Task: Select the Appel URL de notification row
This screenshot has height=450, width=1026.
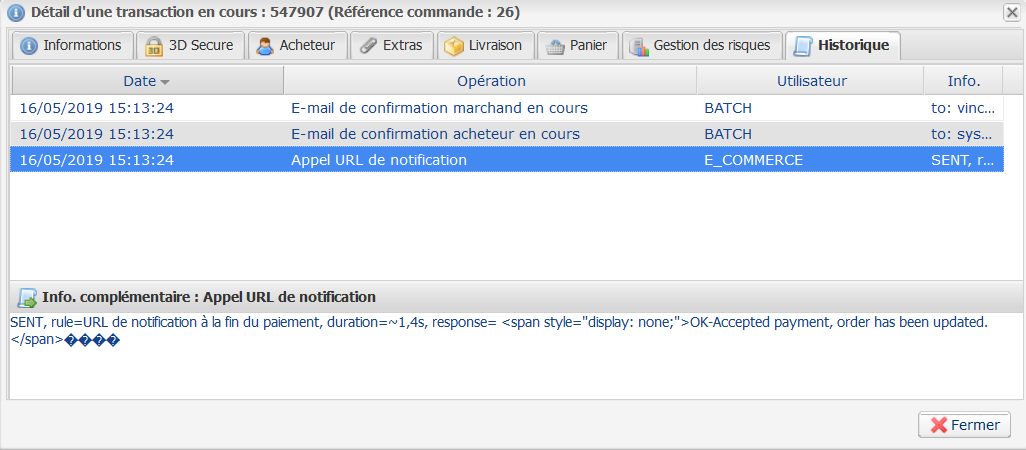Action: [x=378, y=160]
